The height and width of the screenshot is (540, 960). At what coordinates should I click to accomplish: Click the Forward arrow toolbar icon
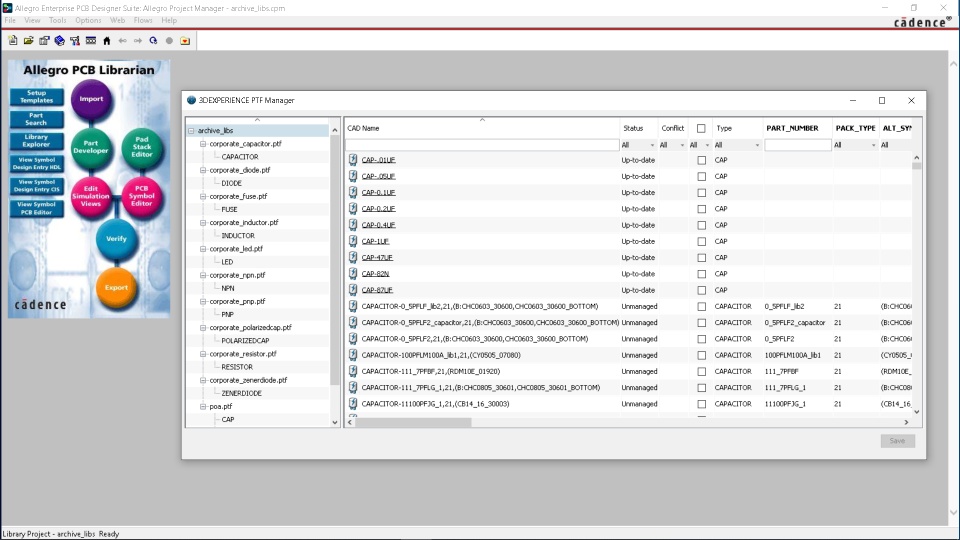point(138,40)
